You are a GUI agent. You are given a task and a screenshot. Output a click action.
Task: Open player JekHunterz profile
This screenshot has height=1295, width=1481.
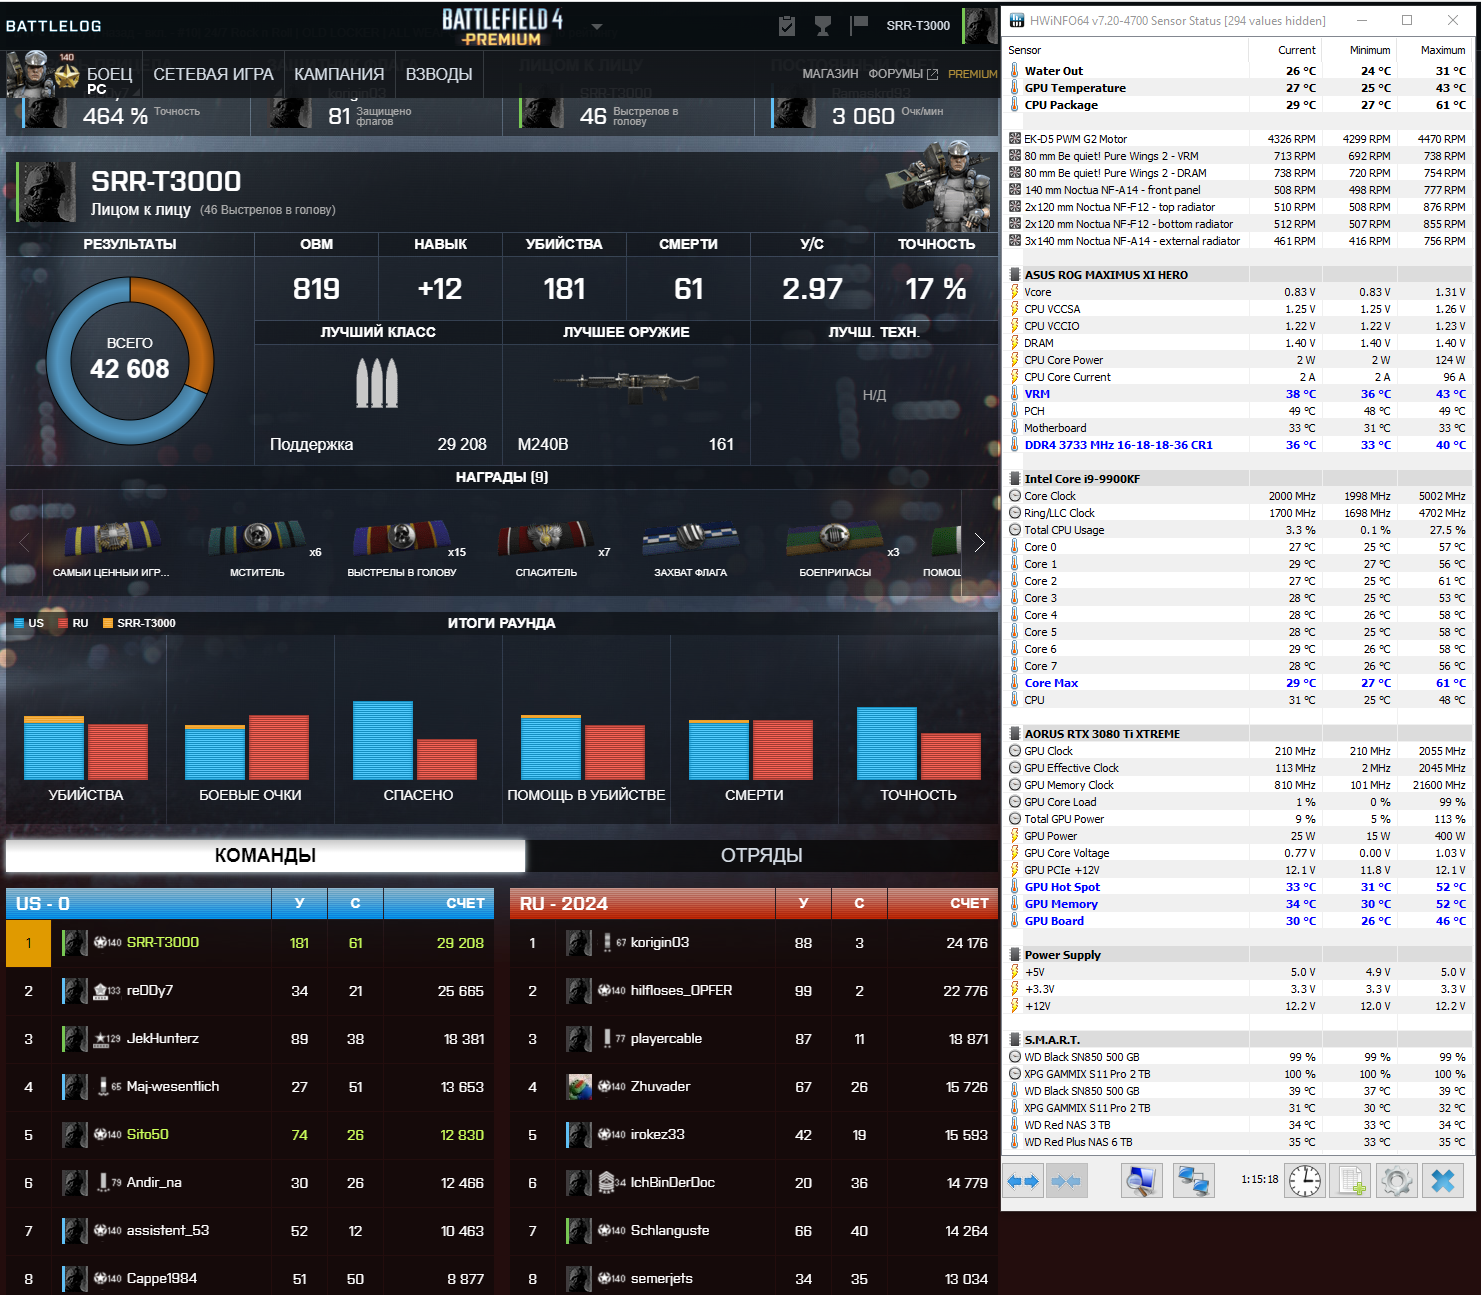point(163,1038)
